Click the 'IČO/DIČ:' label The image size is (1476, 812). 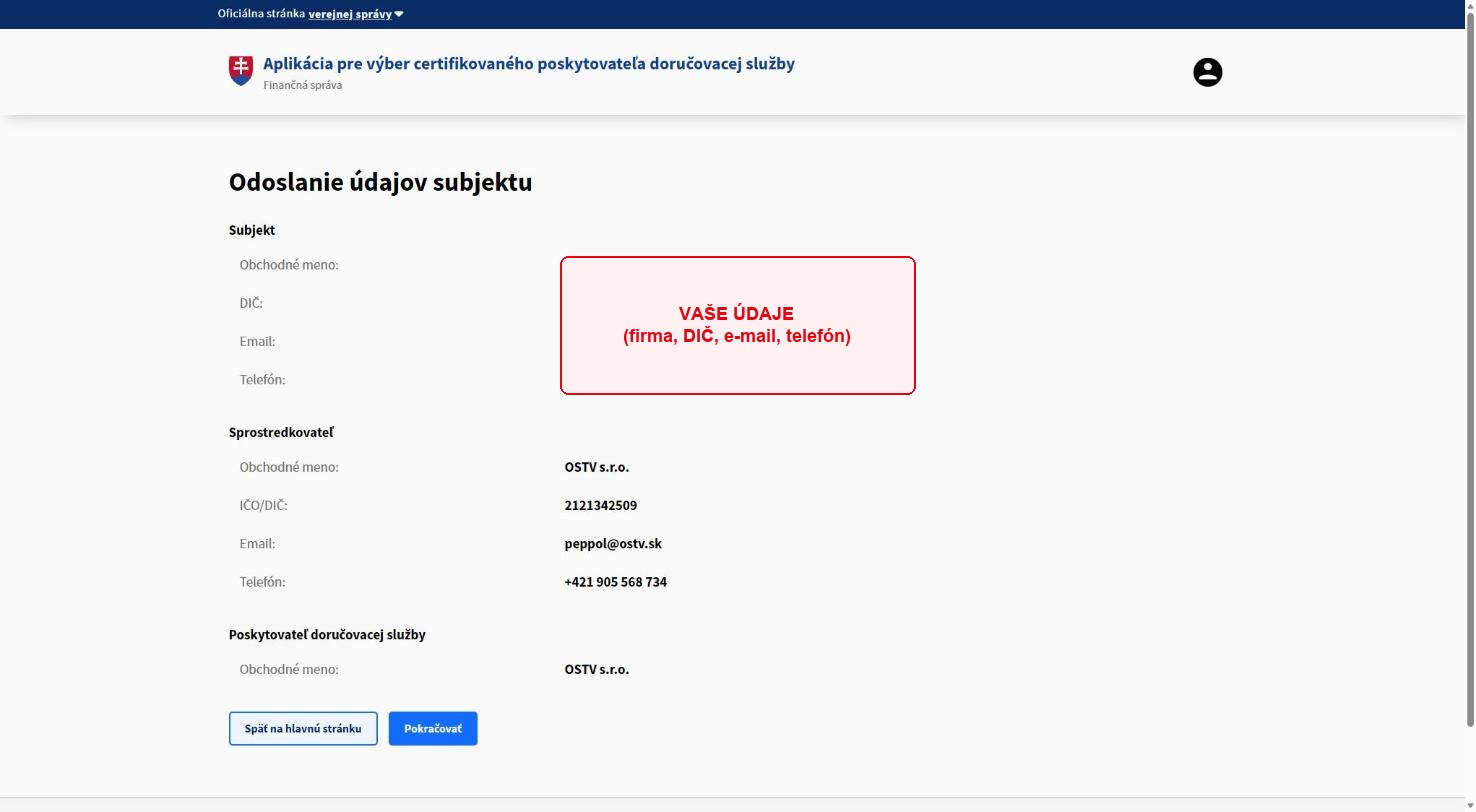tap(264, 505)
